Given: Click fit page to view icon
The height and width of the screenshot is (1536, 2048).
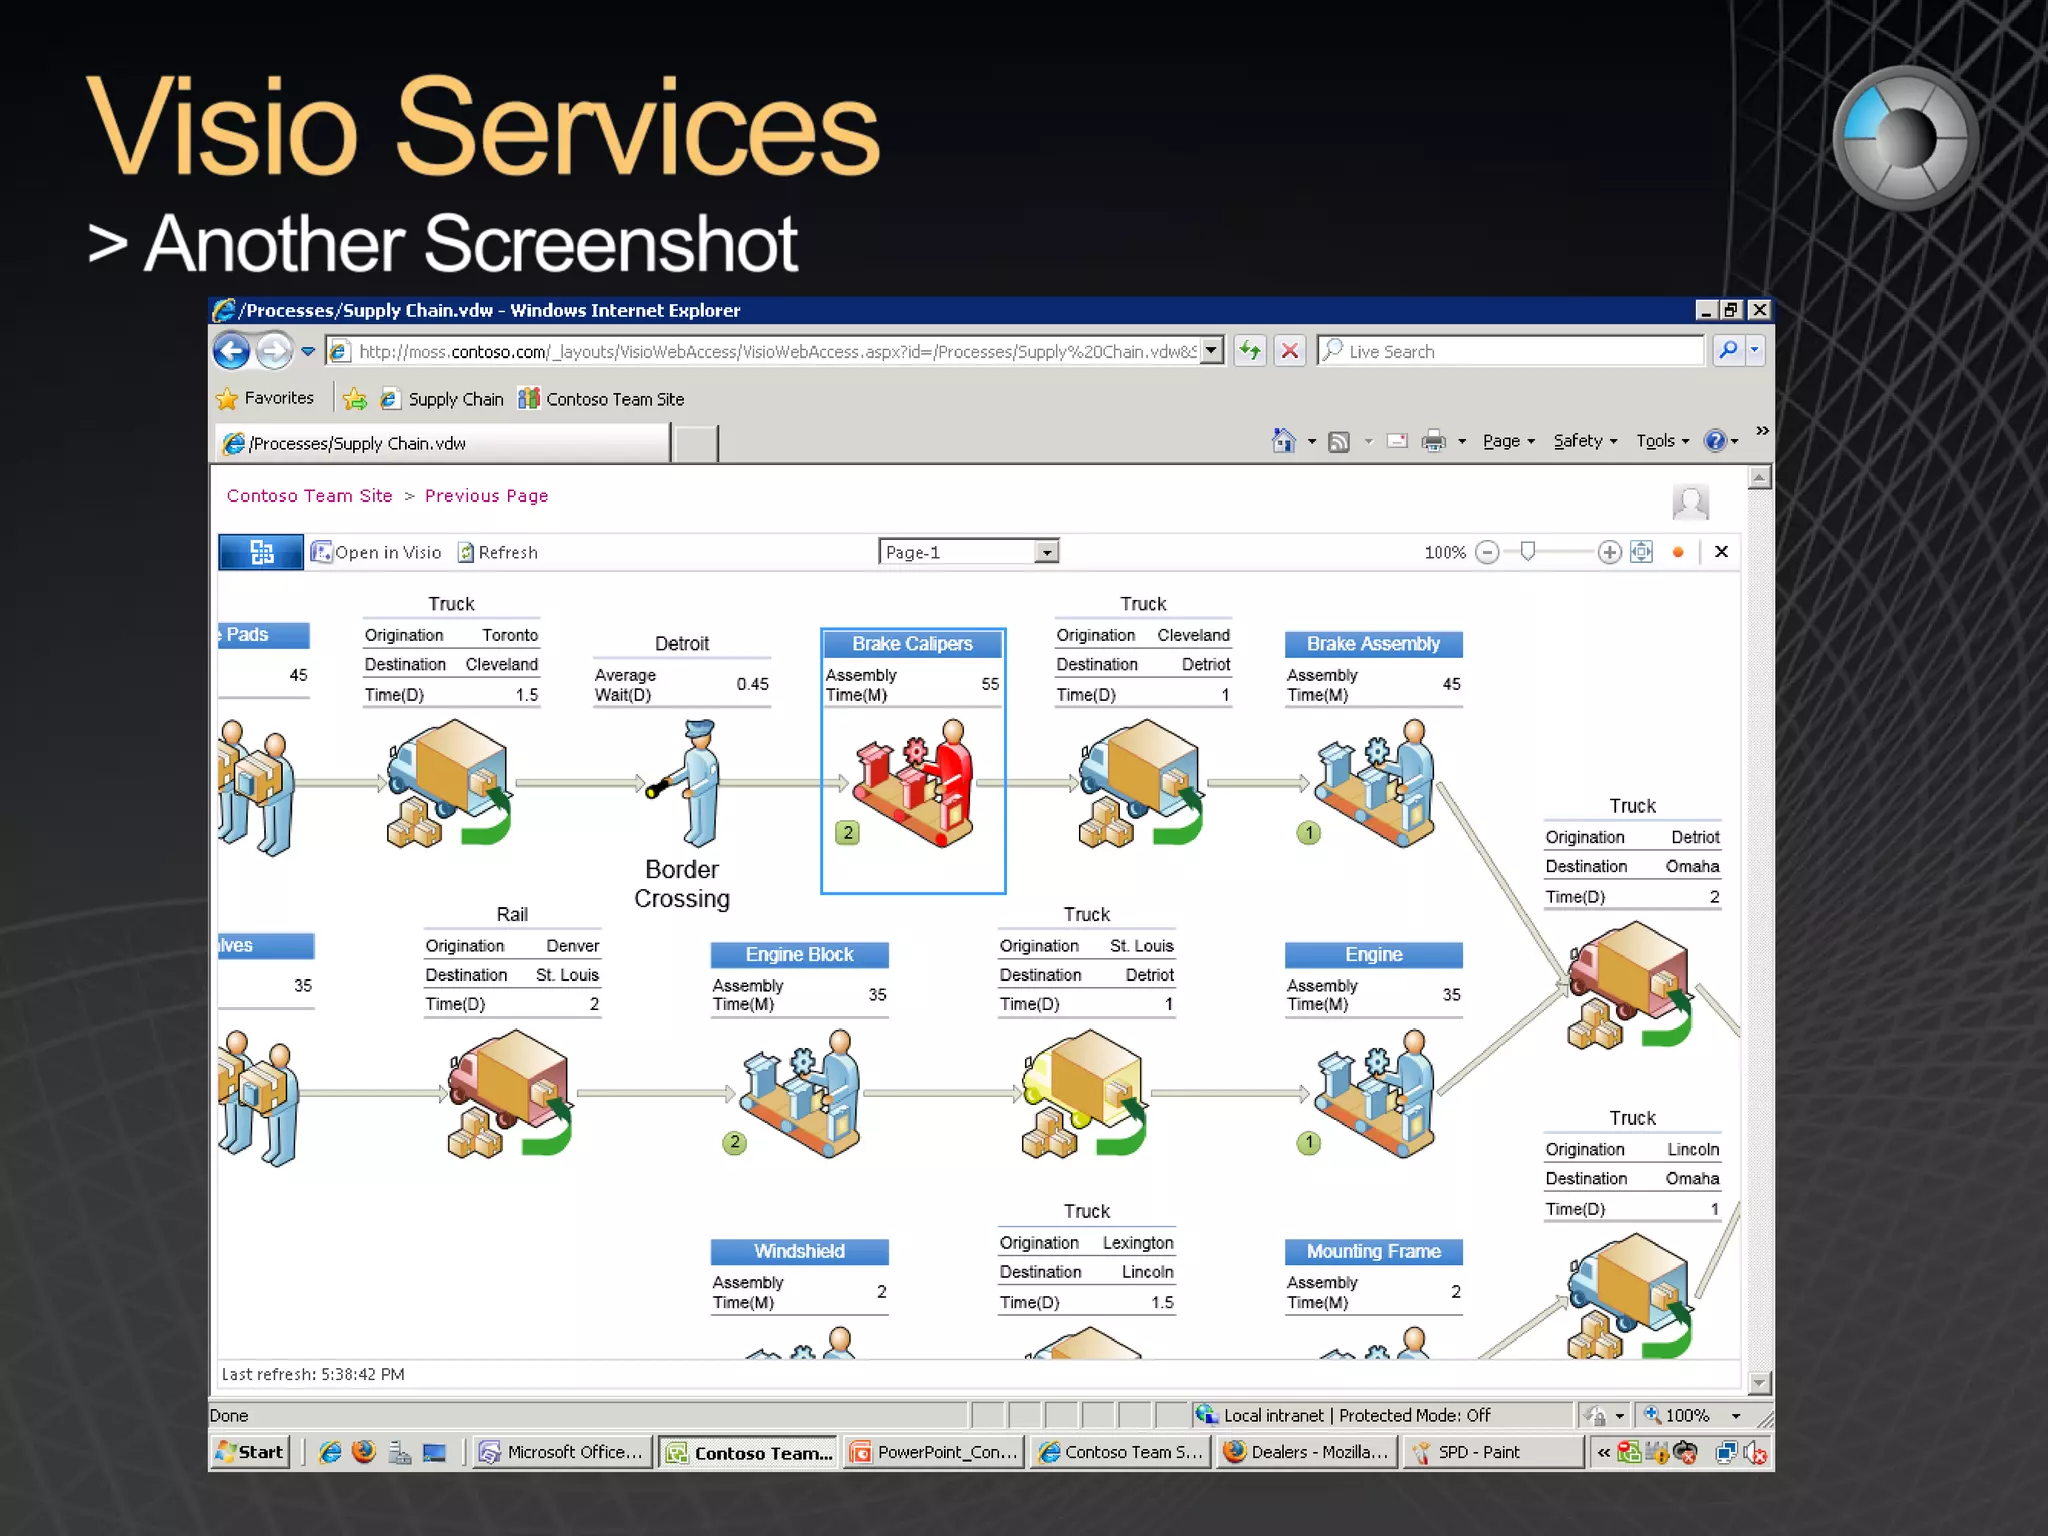Looking at the screenshot, I should coord(1641,552).
